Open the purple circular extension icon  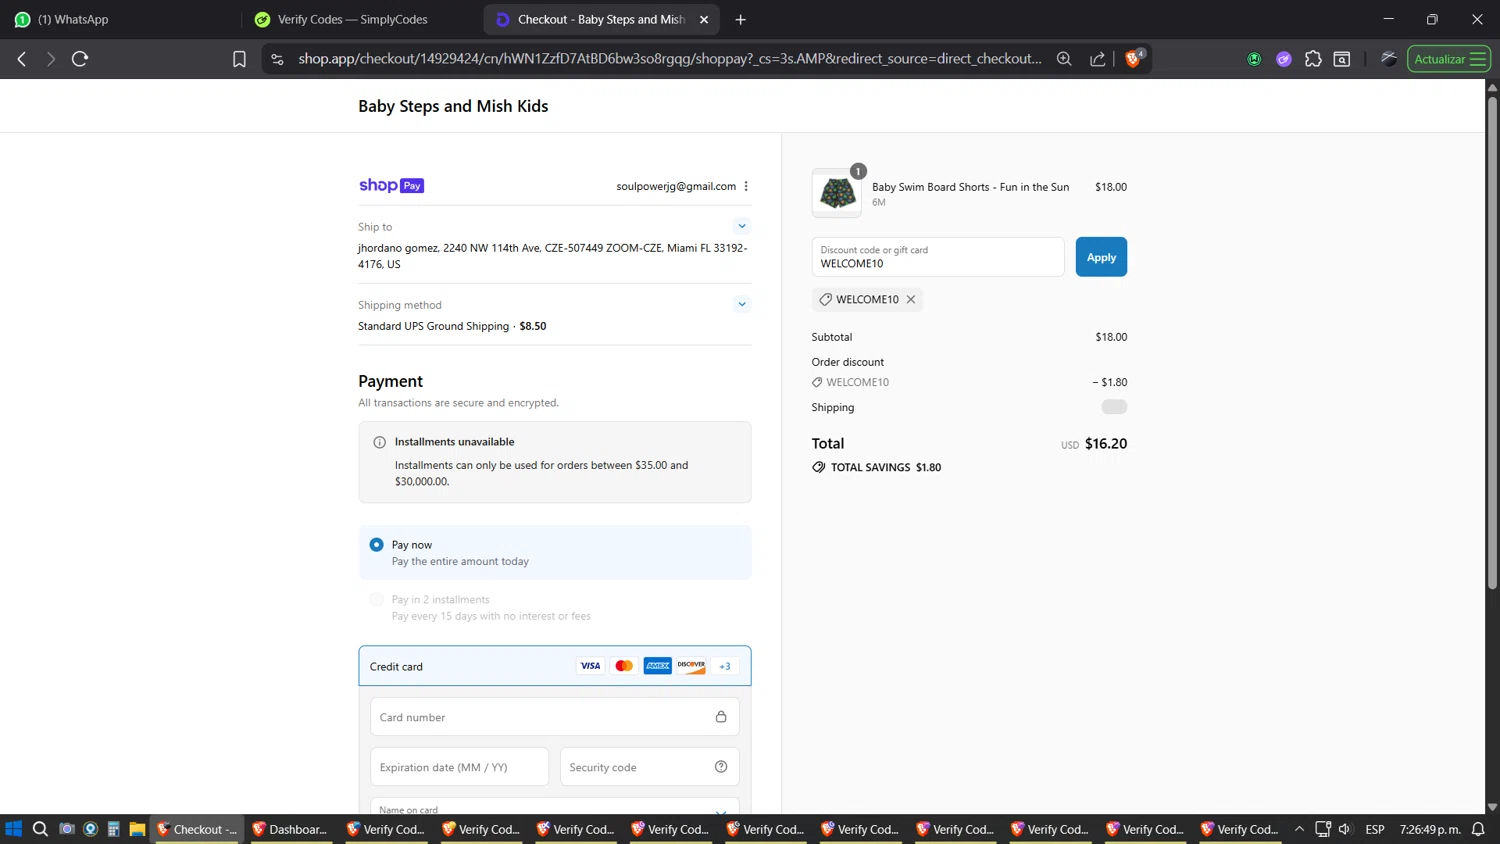pyautogui.click(x=1284, y=59)
